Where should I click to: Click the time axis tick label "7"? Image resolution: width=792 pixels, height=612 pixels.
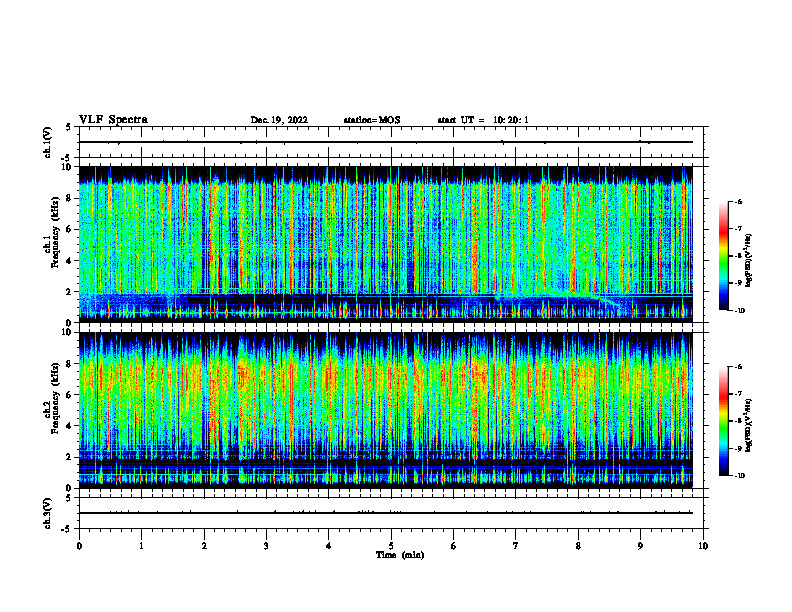coord(516,546)
